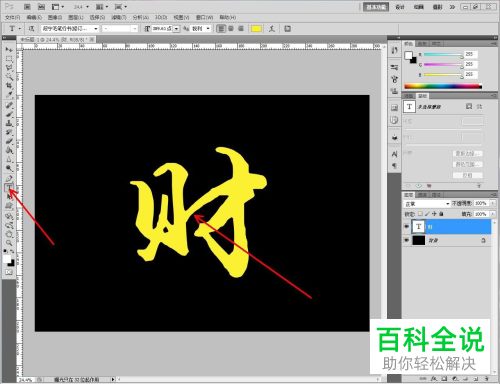Select the Quick Selection tool
The image size is (500, 384).
click(9, 77)
